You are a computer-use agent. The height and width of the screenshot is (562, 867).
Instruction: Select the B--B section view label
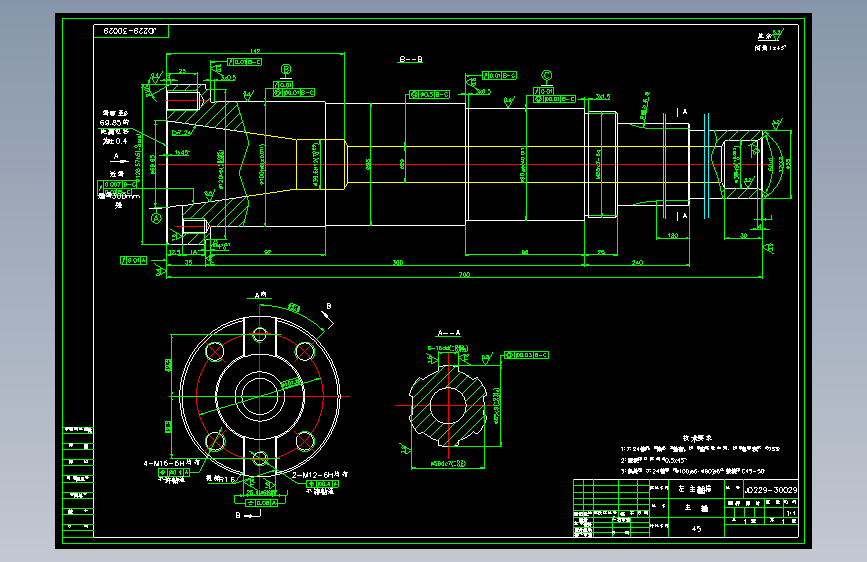click(x=411, y=59)
